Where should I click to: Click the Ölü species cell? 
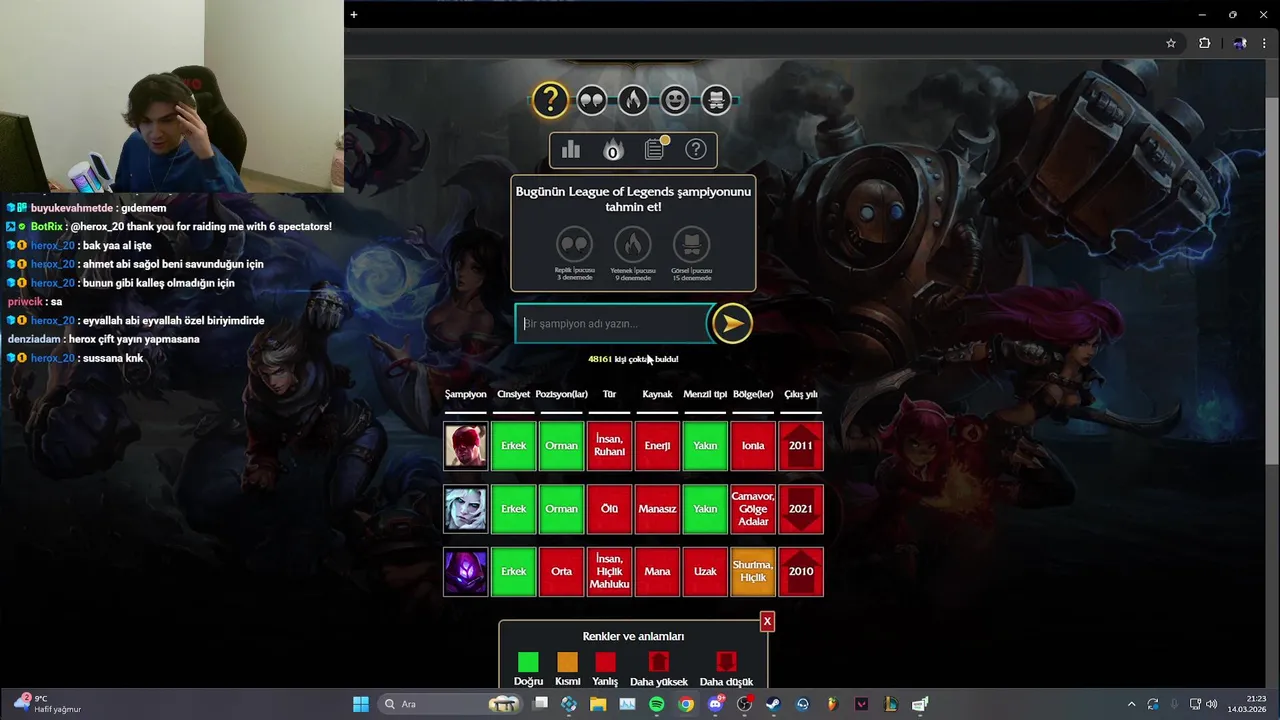(x=609, y=509)
